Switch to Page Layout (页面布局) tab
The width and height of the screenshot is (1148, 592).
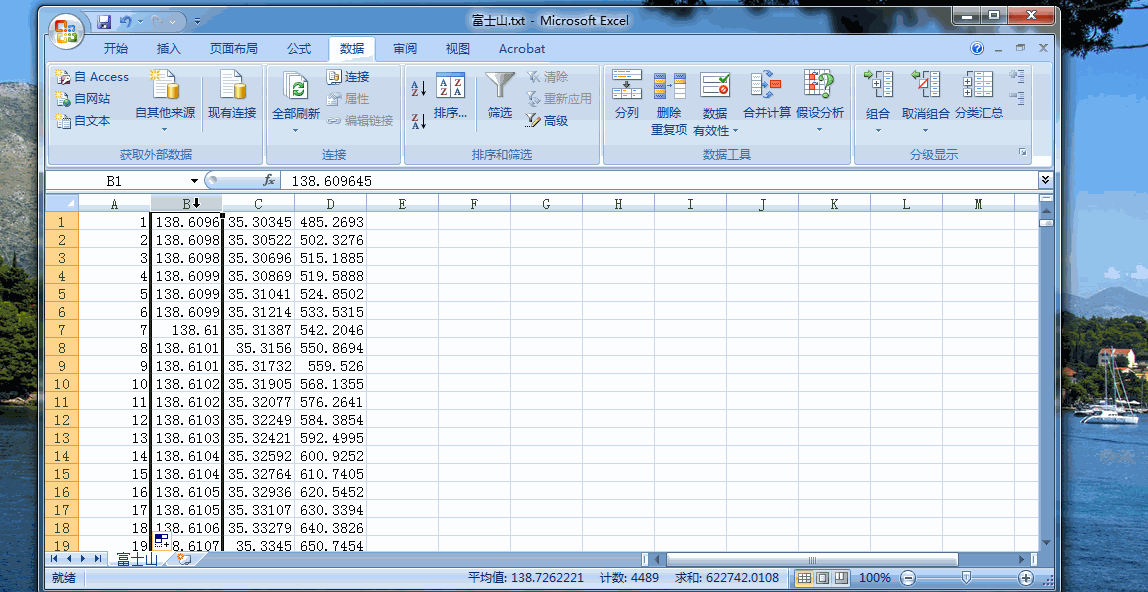click(x=234, y=49)
